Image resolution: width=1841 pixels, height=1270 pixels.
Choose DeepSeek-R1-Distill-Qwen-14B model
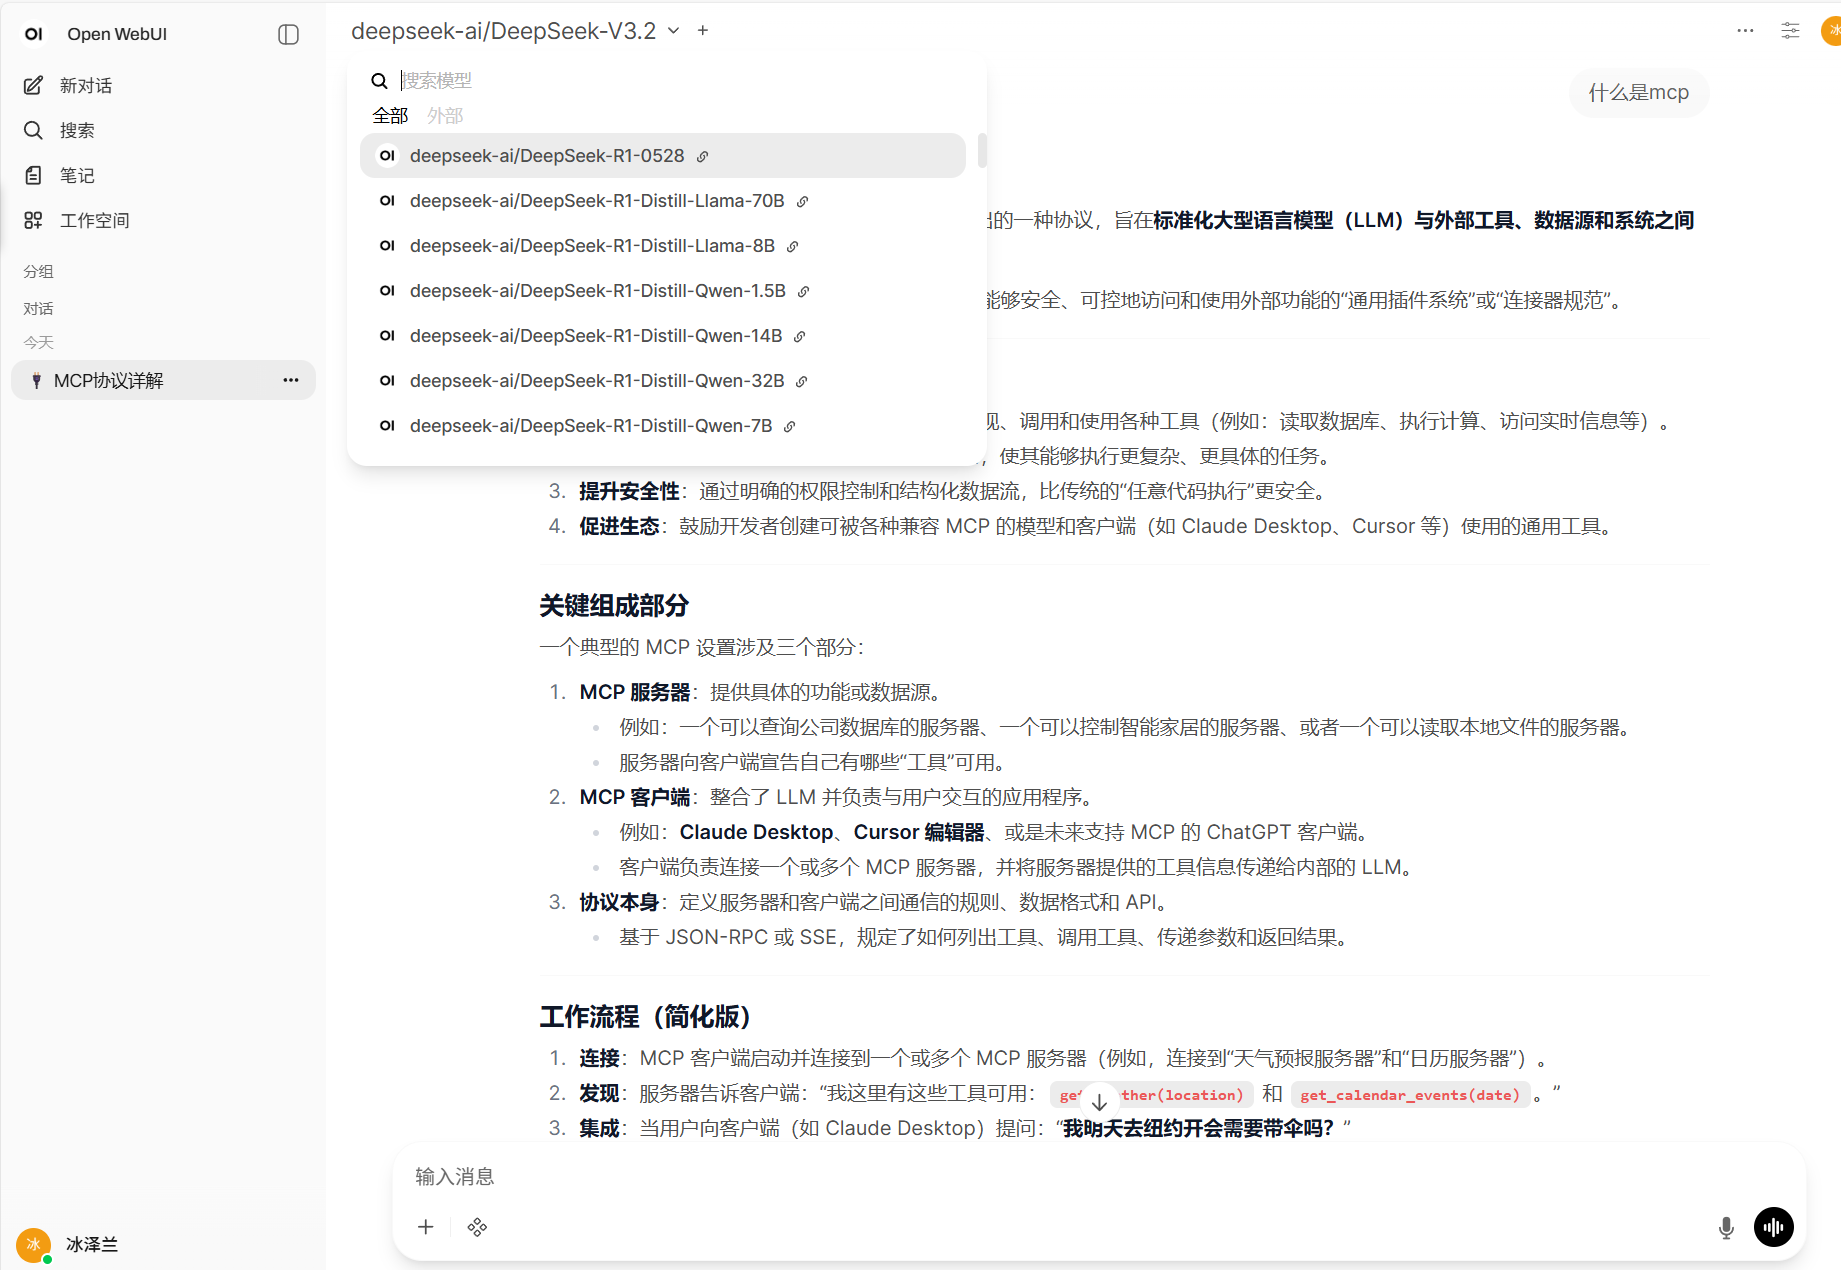point(595,336)
